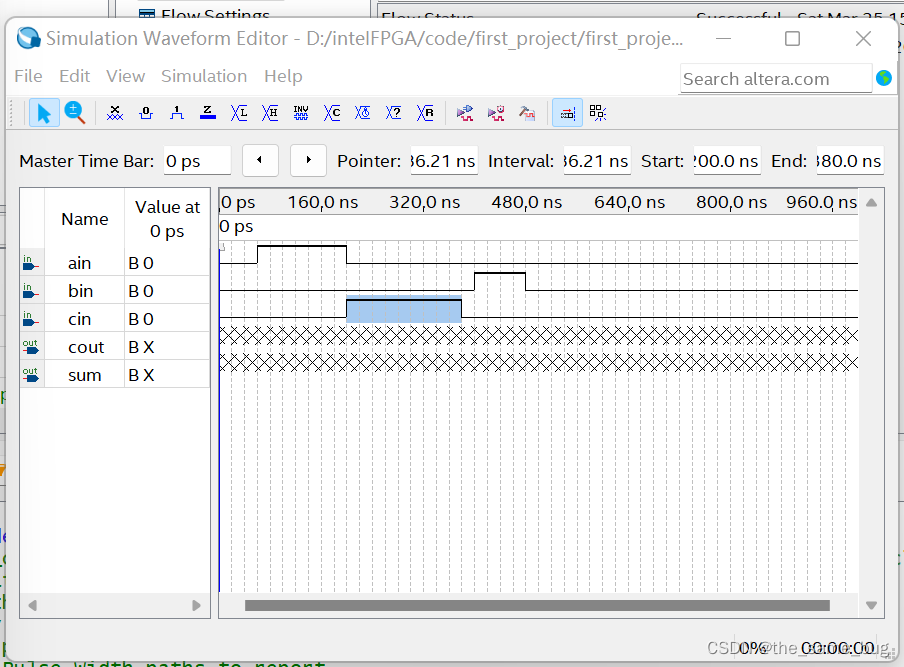This screenshot has width=904, height=667.
Task: Apply Random Values (XR) tool
Action: click(x=425, y=113)
